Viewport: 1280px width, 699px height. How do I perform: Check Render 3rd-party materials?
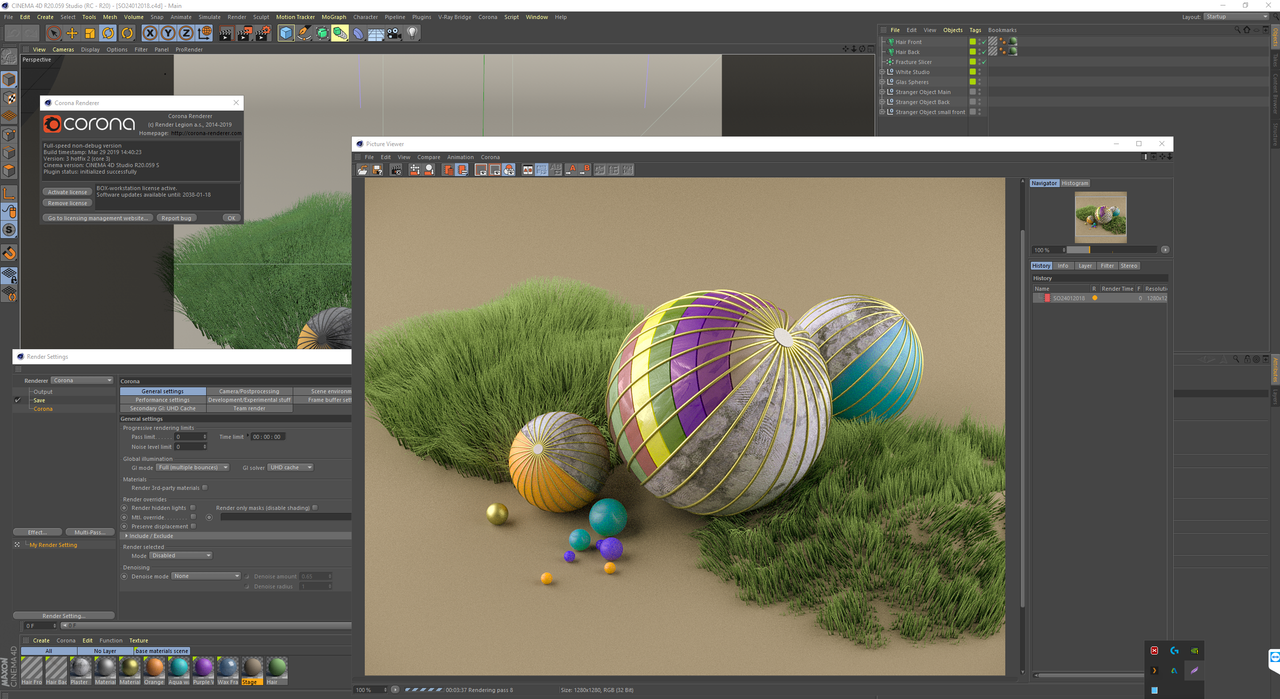[x=205, y=488]
